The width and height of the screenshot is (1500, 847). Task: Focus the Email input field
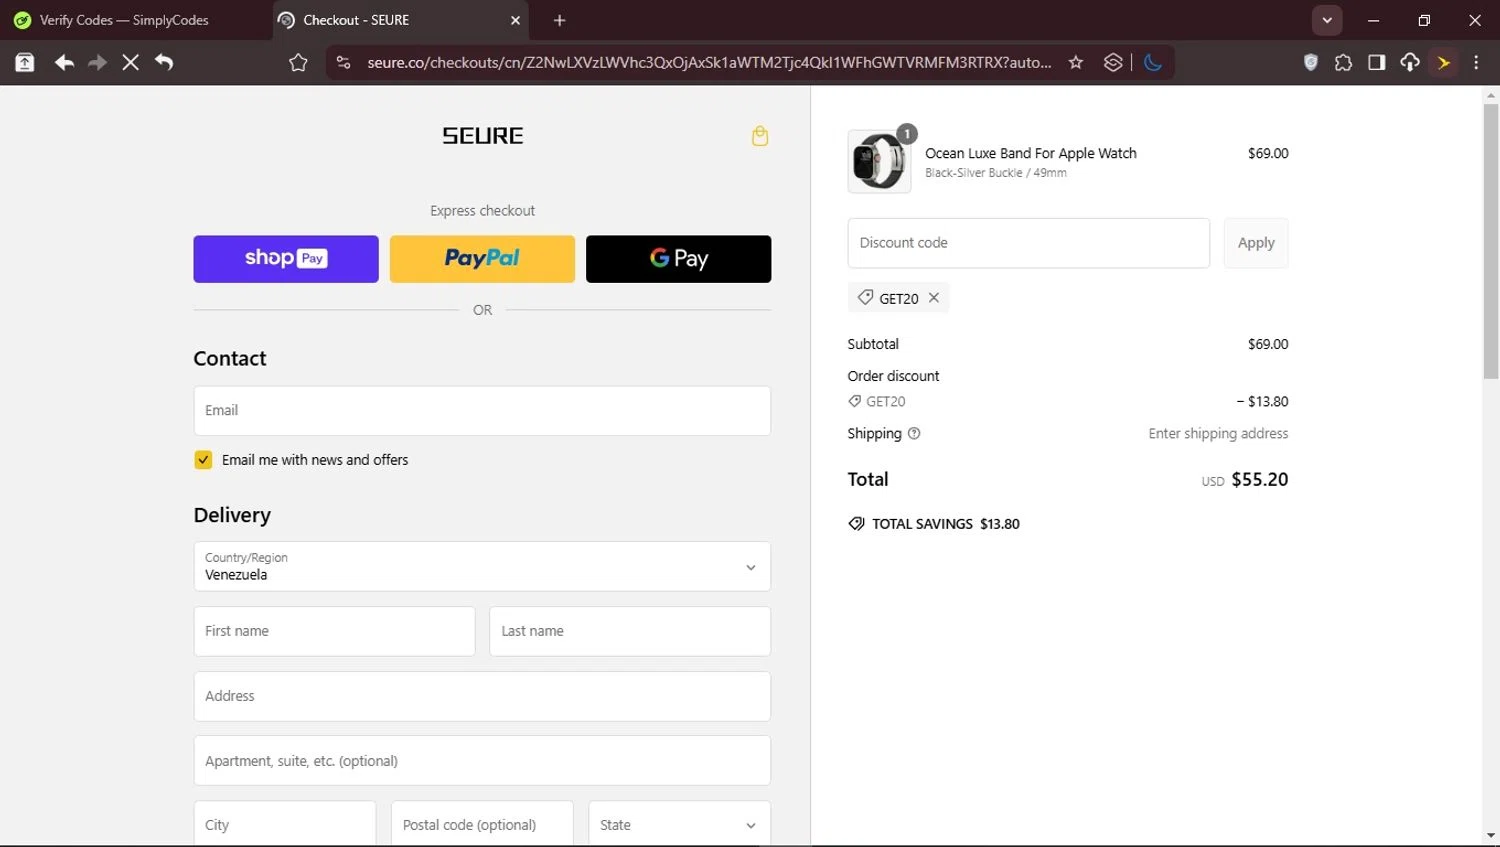482,411
